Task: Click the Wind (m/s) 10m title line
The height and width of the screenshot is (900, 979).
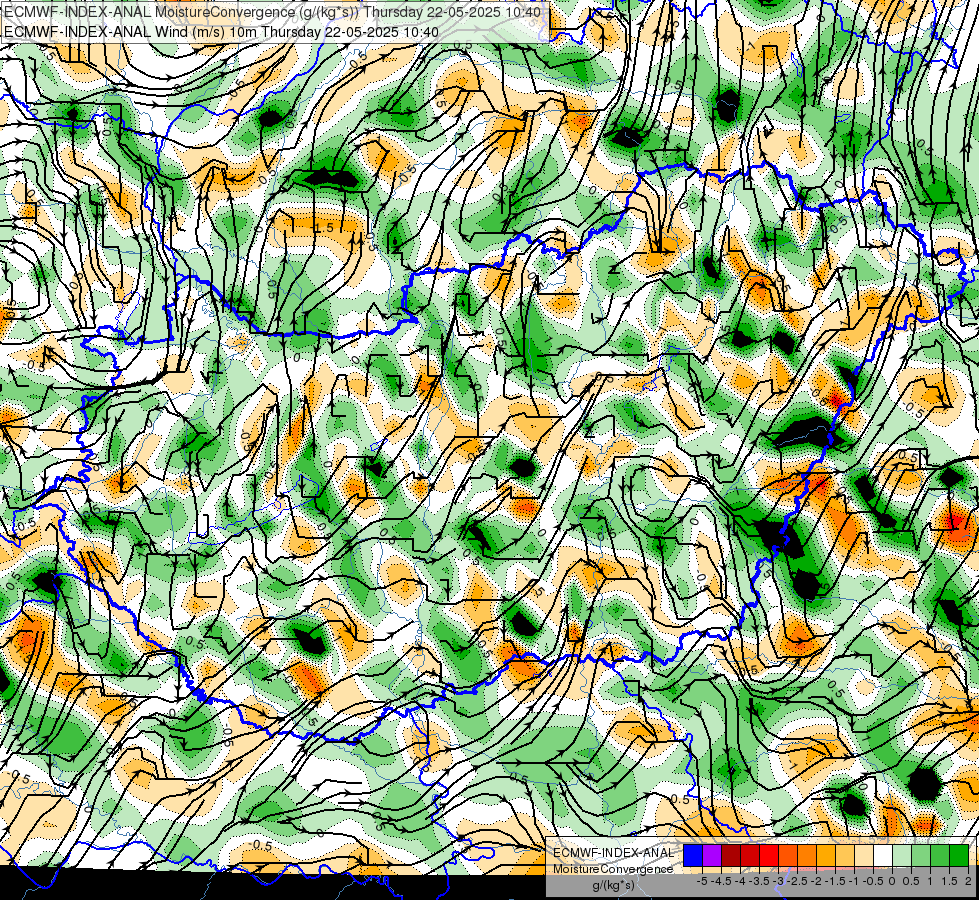Action: click(221, 32)
